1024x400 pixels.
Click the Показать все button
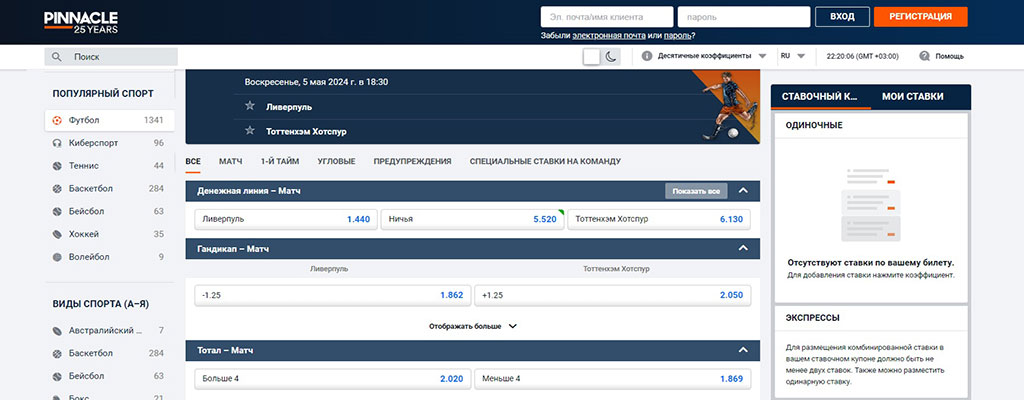click(696, 191)
